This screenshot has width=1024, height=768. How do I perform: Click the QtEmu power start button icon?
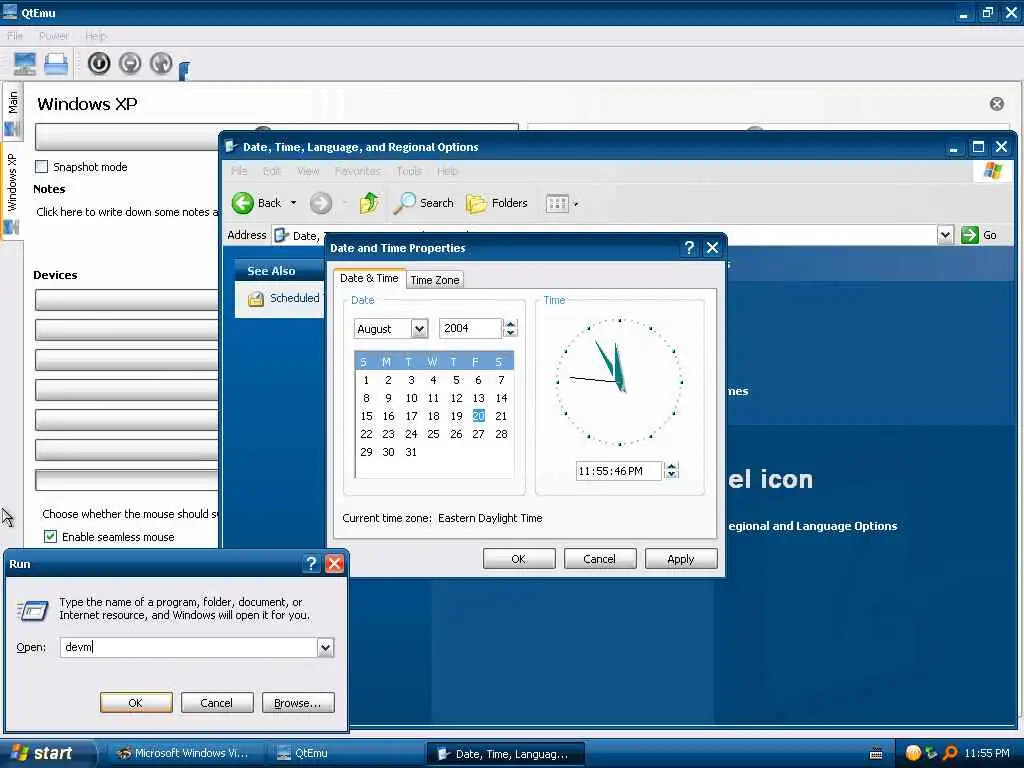coord(99,63)
